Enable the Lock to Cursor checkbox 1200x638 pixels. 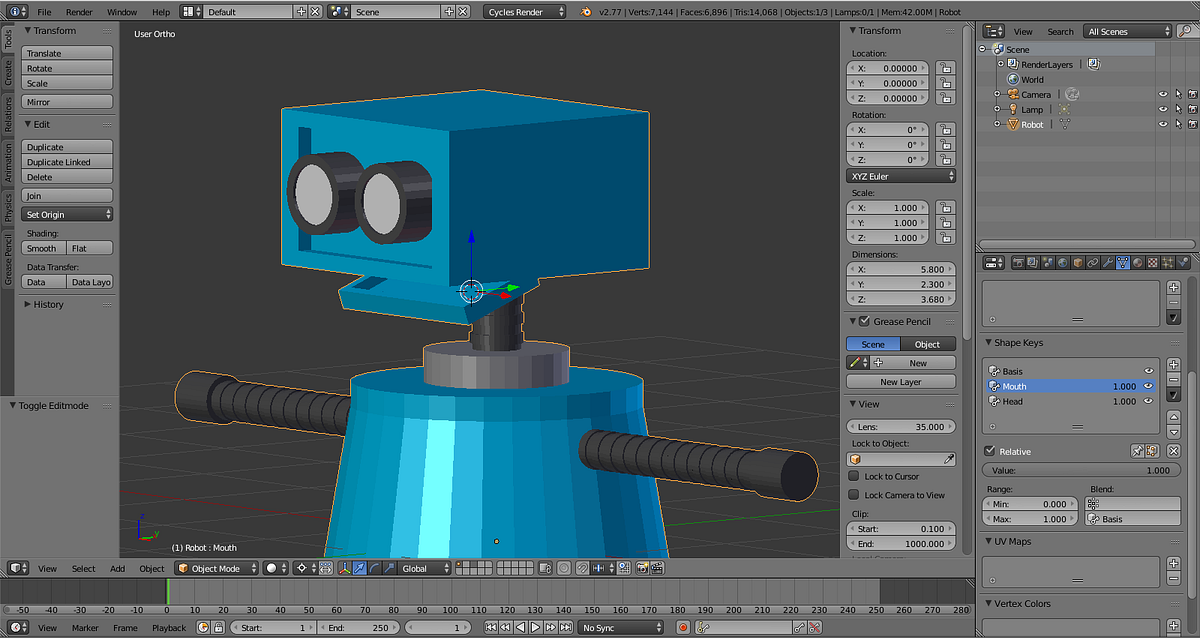[x=854, y=477]
